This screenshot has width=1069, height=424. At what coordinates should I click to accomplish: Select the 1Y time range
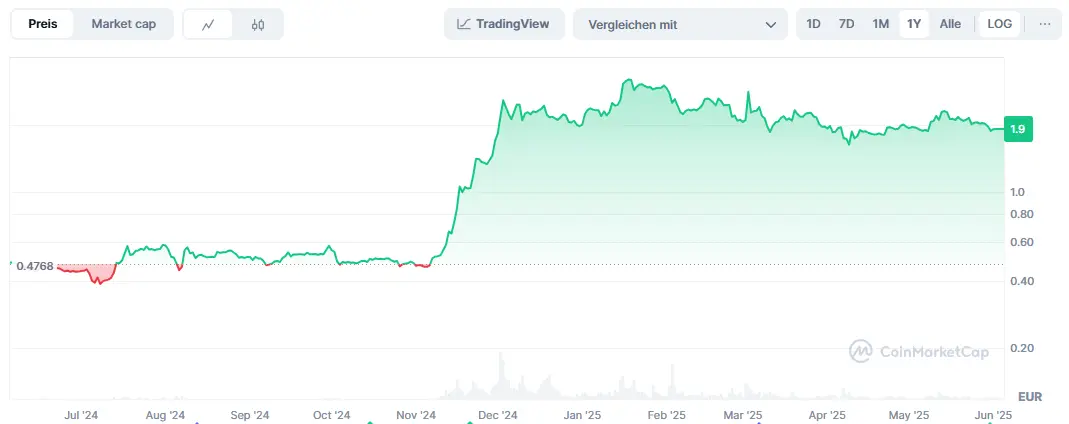[x=913, y=24]
